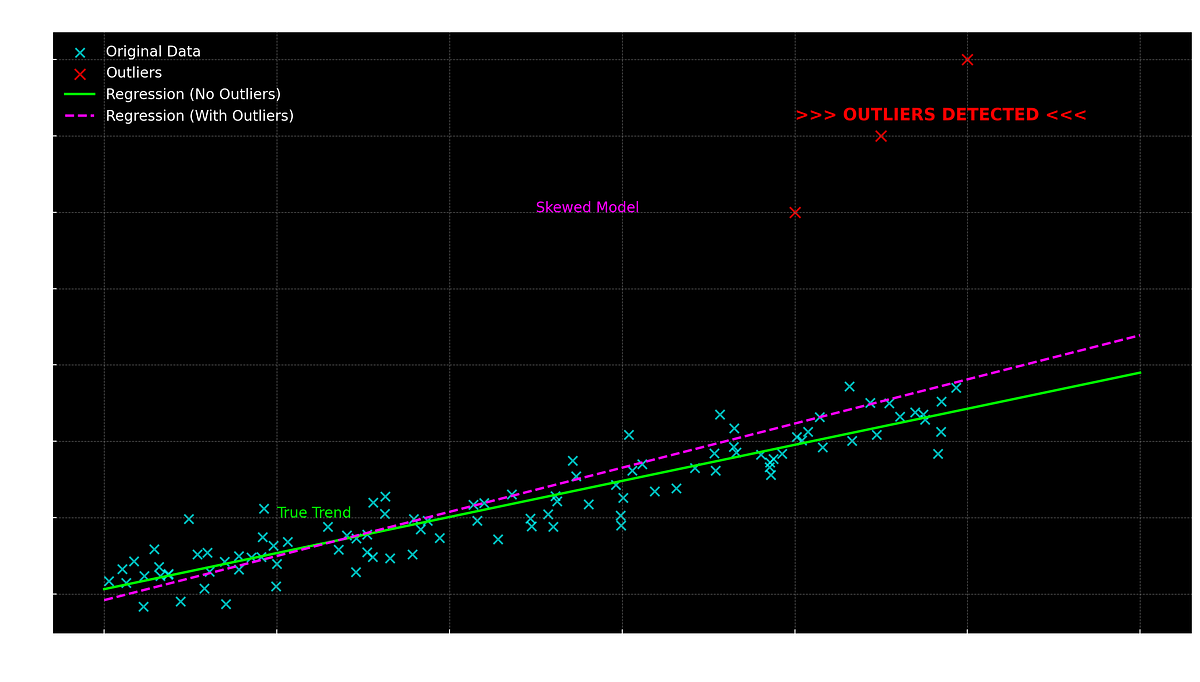Click the Skewed Model annotation

(x=588, y=207)
